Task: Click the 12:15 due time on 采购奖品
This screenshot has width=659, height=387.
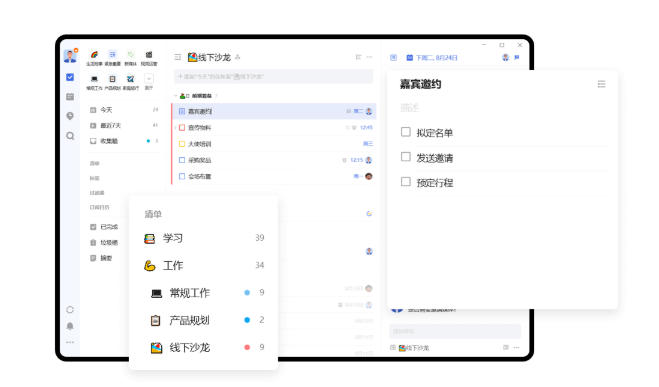Action: click(356, 160)
